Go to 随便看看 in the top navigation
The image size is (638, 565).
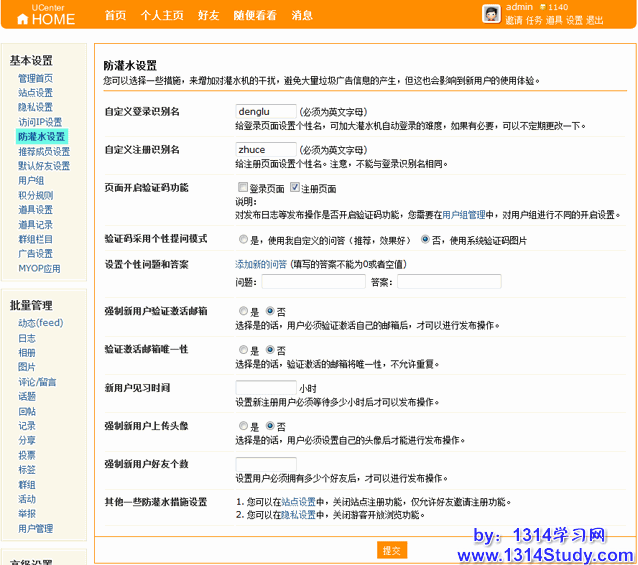pyautogui.click(x=255, y=15)
